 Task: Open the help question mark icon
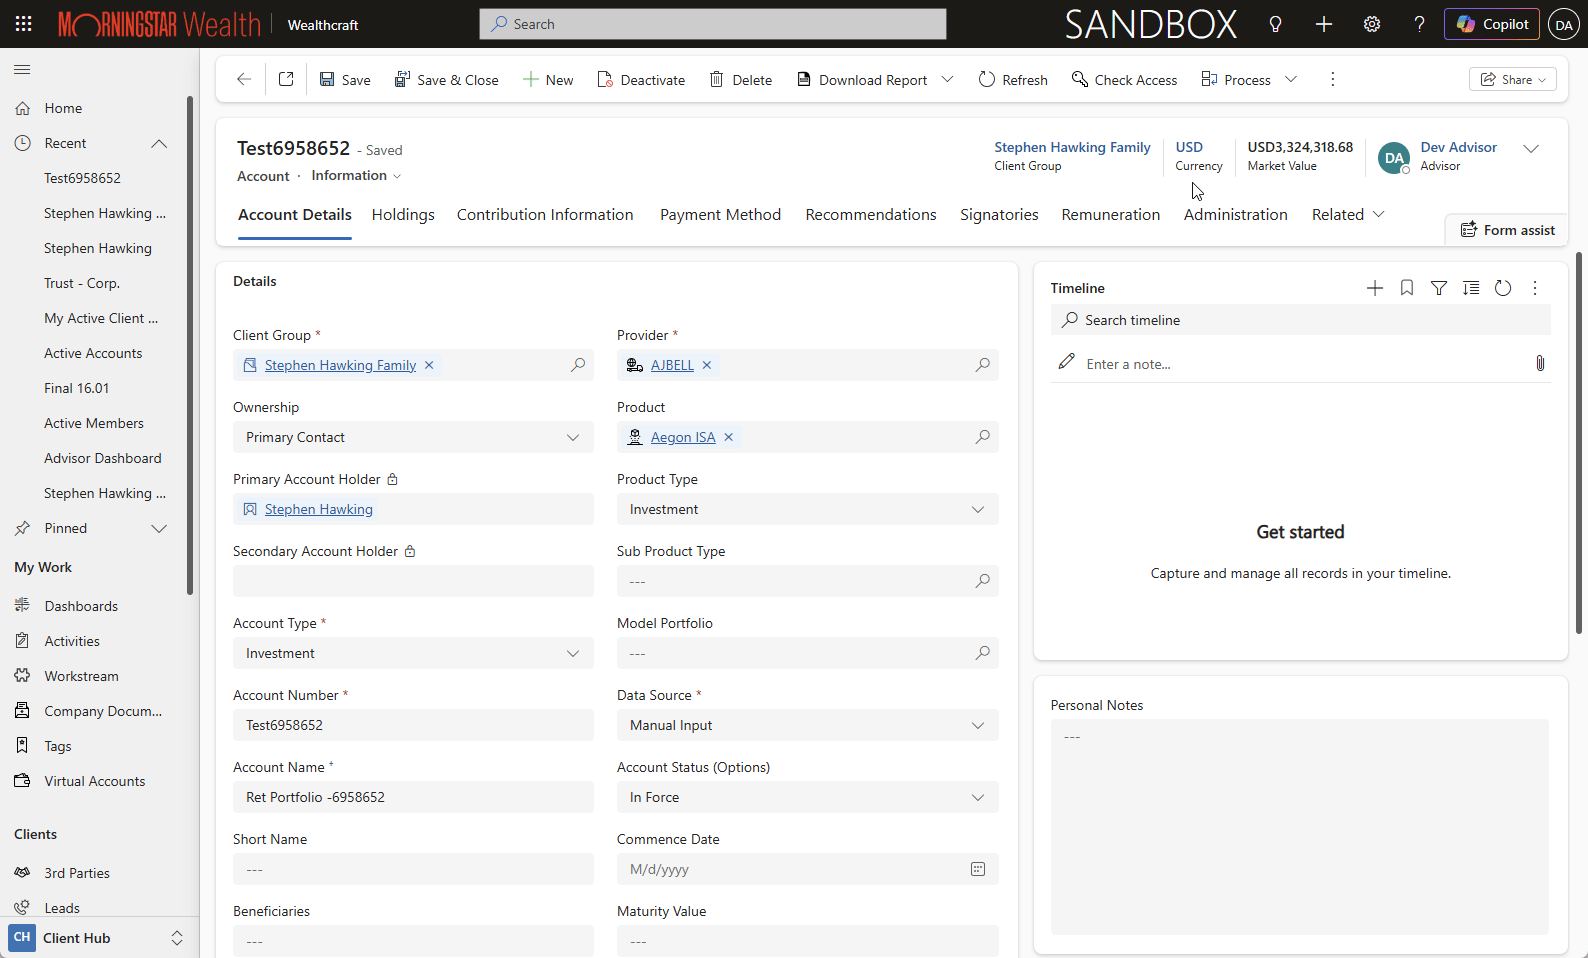tap(1419, 24)
